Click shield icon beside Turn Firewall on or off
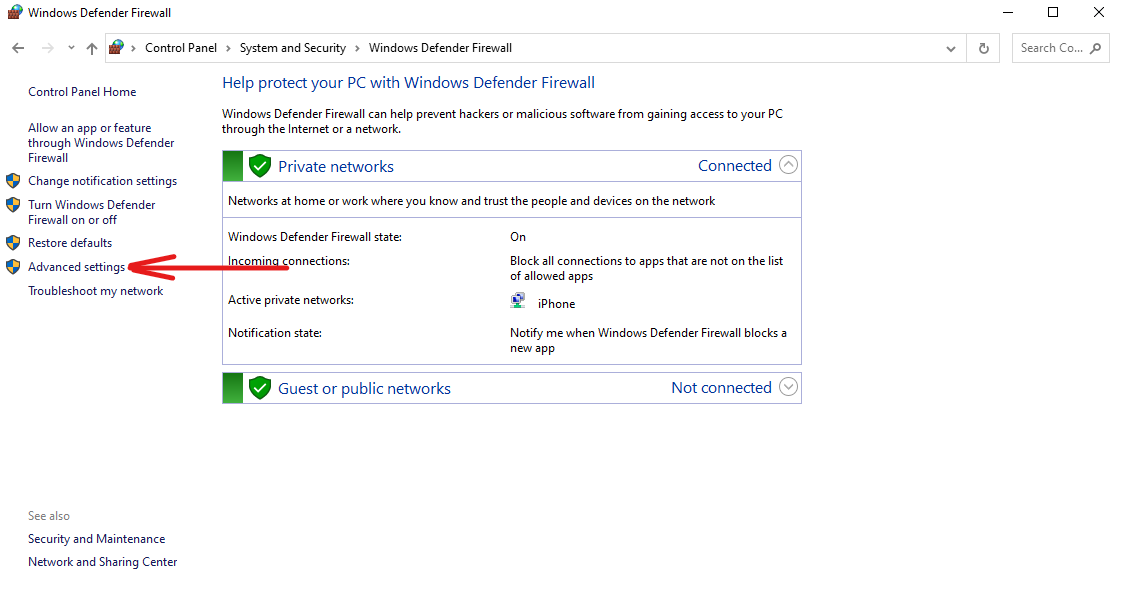 [13, 204]
